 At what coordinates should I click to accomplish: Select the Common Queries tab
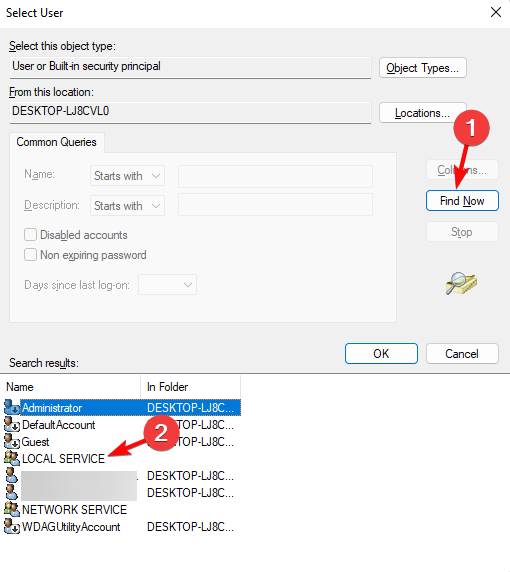pos(57,142)
